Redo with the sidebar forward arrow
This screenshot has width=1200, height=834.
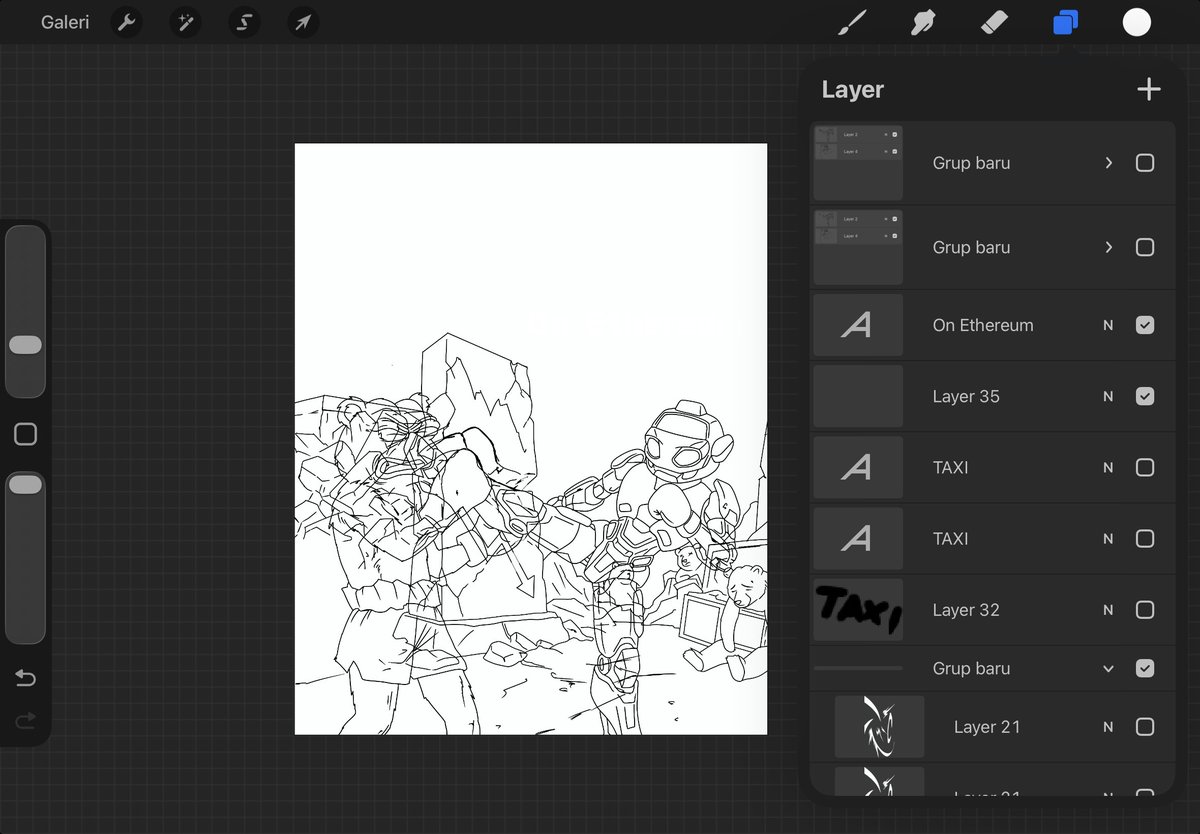[x=25, y=720]
